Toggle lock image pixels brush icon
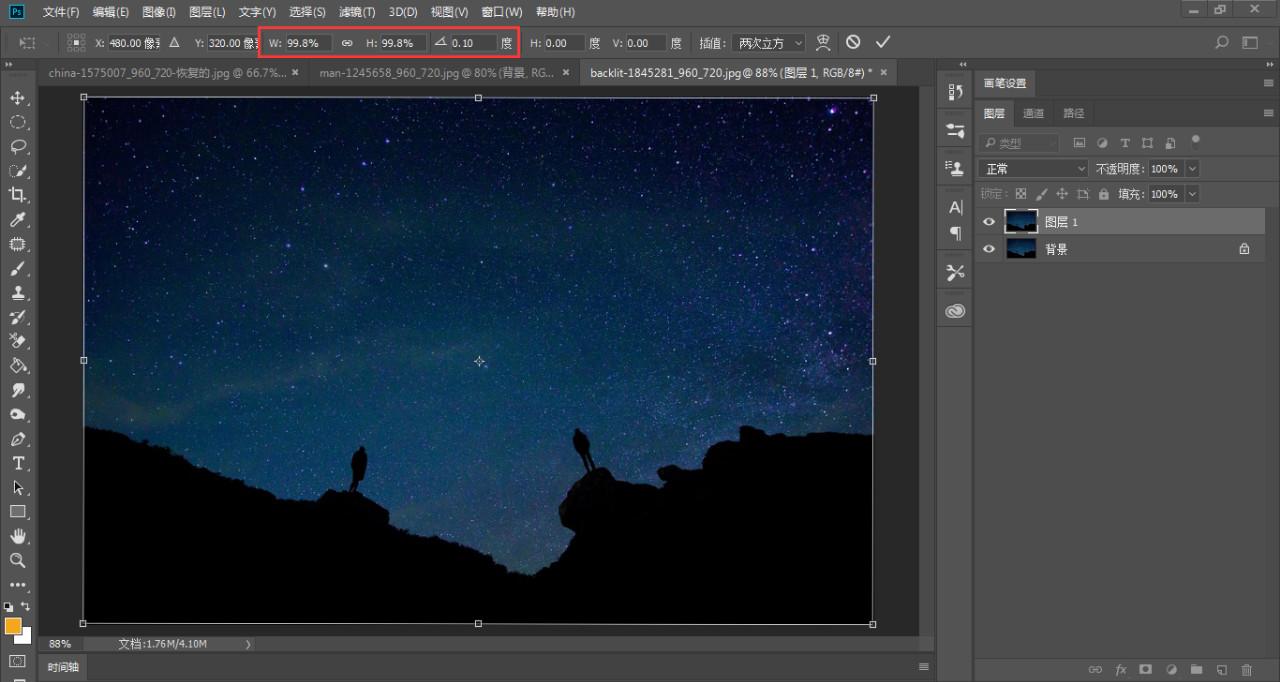 [1042, 194]
